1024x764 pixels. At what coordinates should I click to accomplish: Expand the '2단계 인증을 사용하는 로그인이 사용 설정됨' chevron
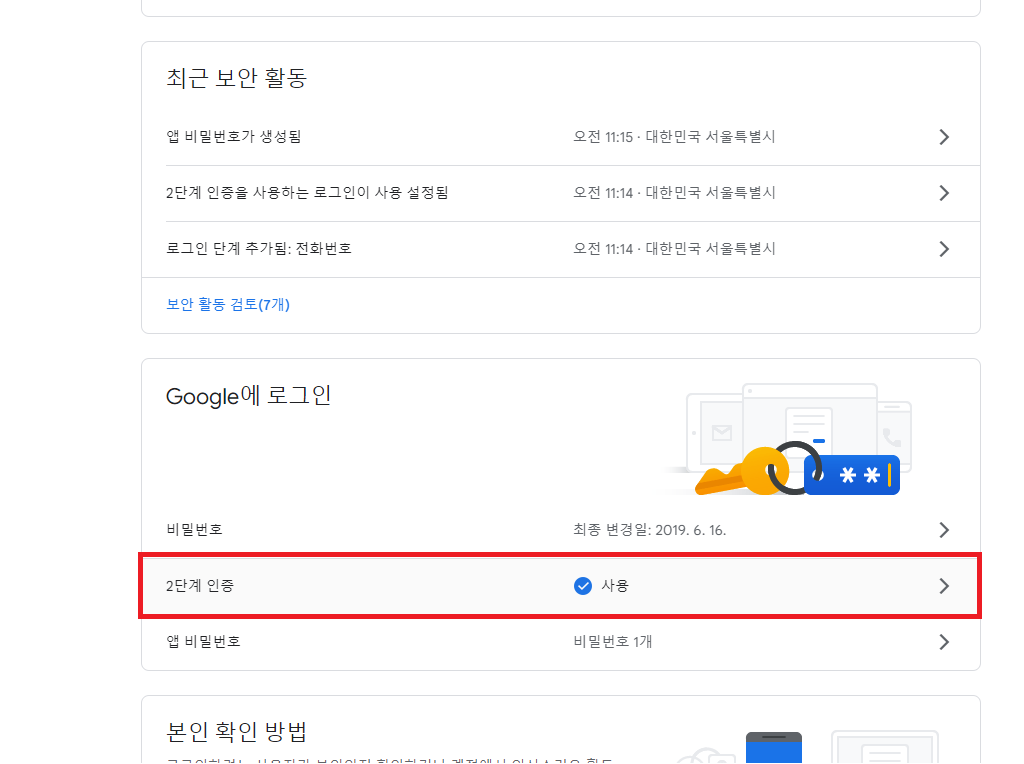[x=944, y=193]
